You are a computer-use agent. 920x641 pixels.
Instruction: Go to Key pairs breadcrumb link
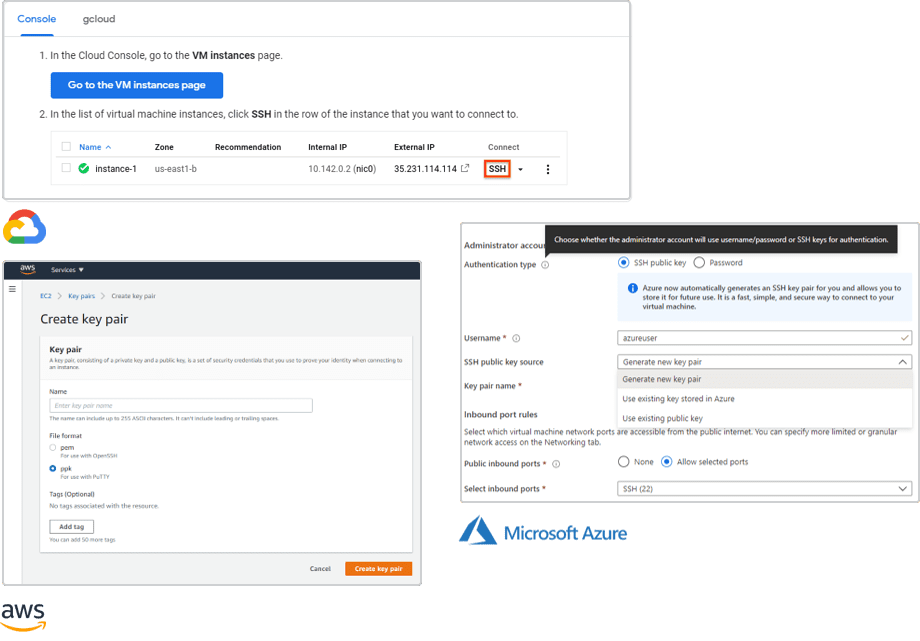82,296
